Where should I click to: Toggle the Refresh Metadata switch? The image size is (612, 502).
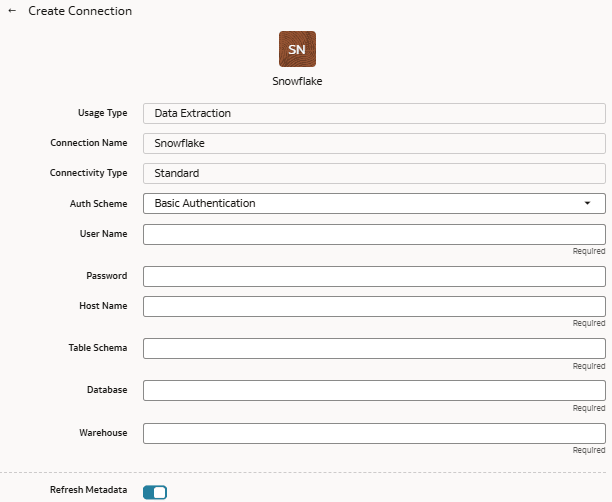[x=155, y=492]
